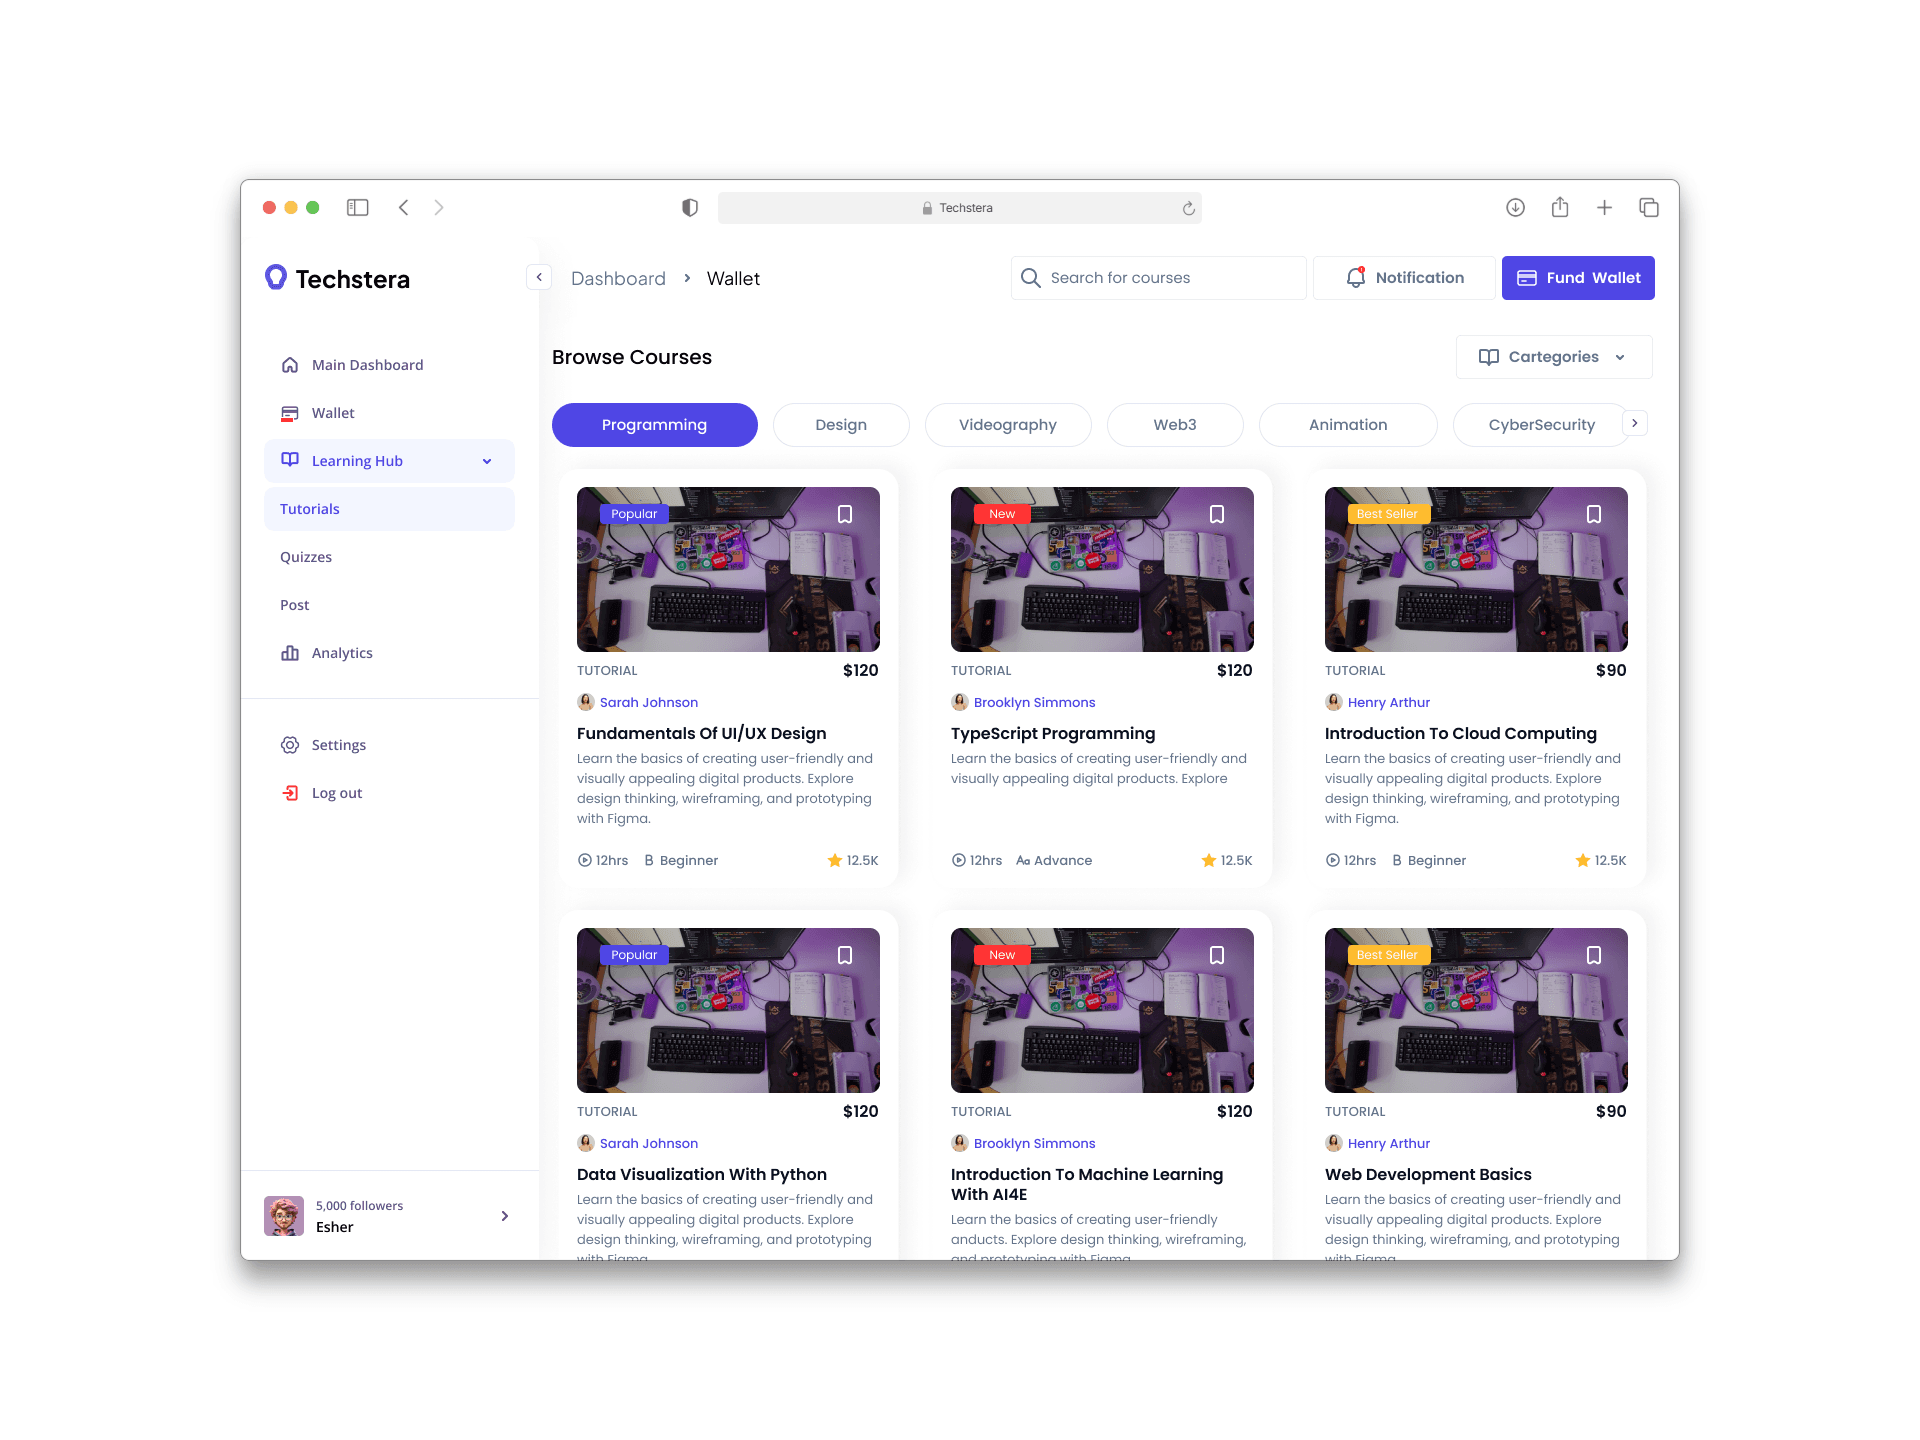
Task: Toggle bookmark on the TypeScript Programming course
Action: (x=1217, y=514)
